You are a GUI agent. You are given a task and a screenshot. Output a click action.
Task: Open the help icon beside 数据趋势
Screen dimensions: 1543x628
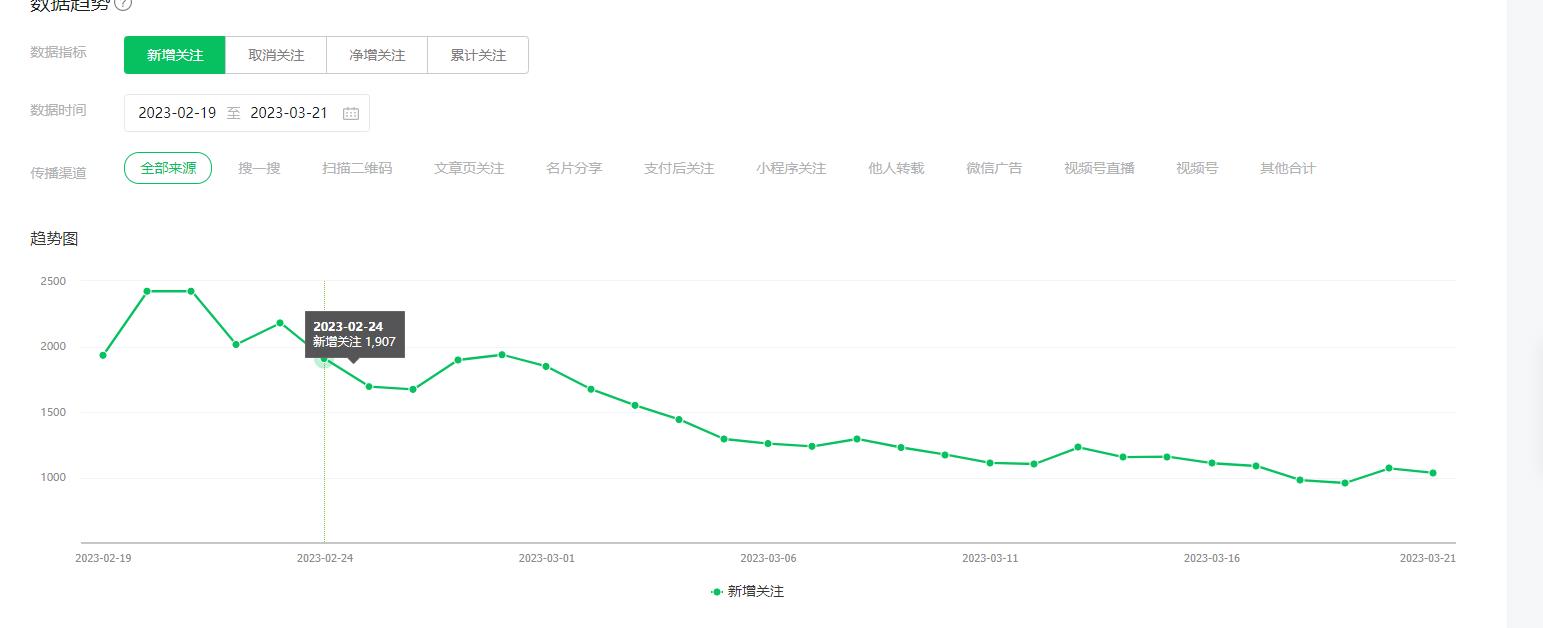click(124, 4)
